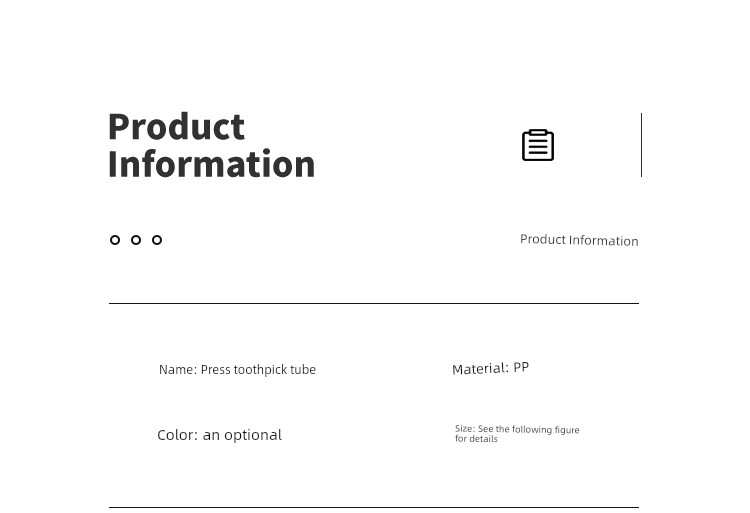750x513 pixels.
Task: Select the "PP" material value
Action: [521, 367]
